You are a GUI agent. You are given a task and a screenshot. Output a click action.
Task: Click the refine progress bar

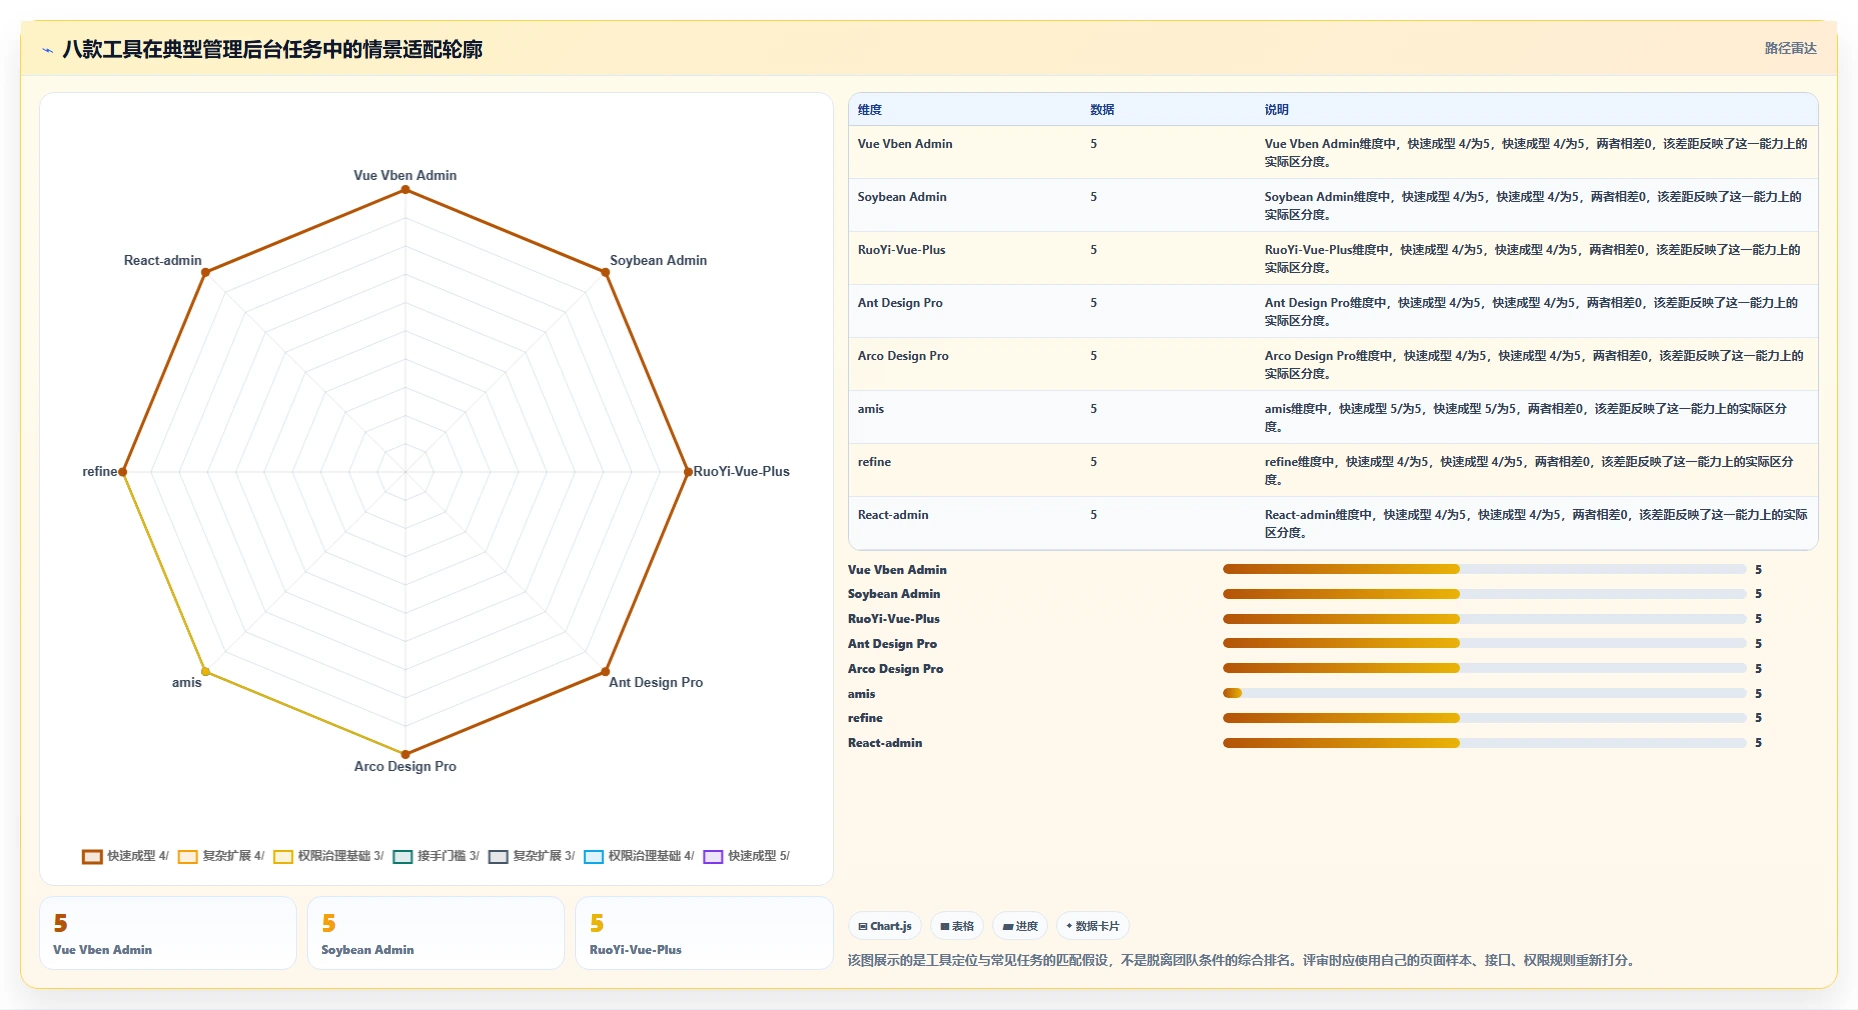[x=1484, y=718]
